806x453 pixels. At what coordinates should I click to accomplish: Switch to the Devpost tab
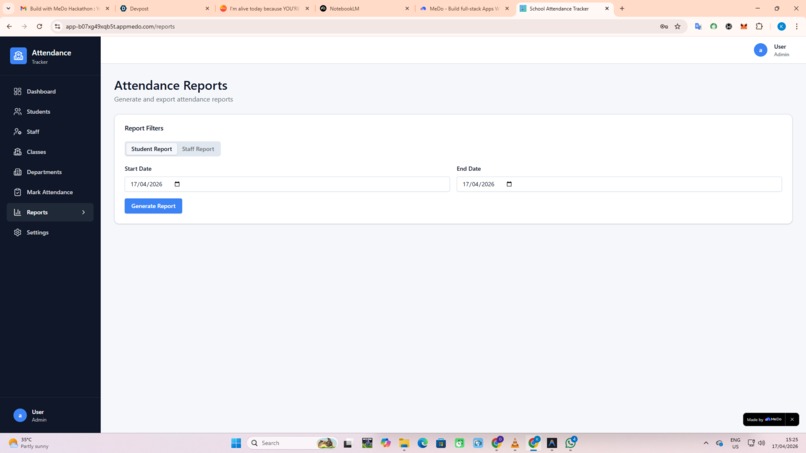[164, 8]
